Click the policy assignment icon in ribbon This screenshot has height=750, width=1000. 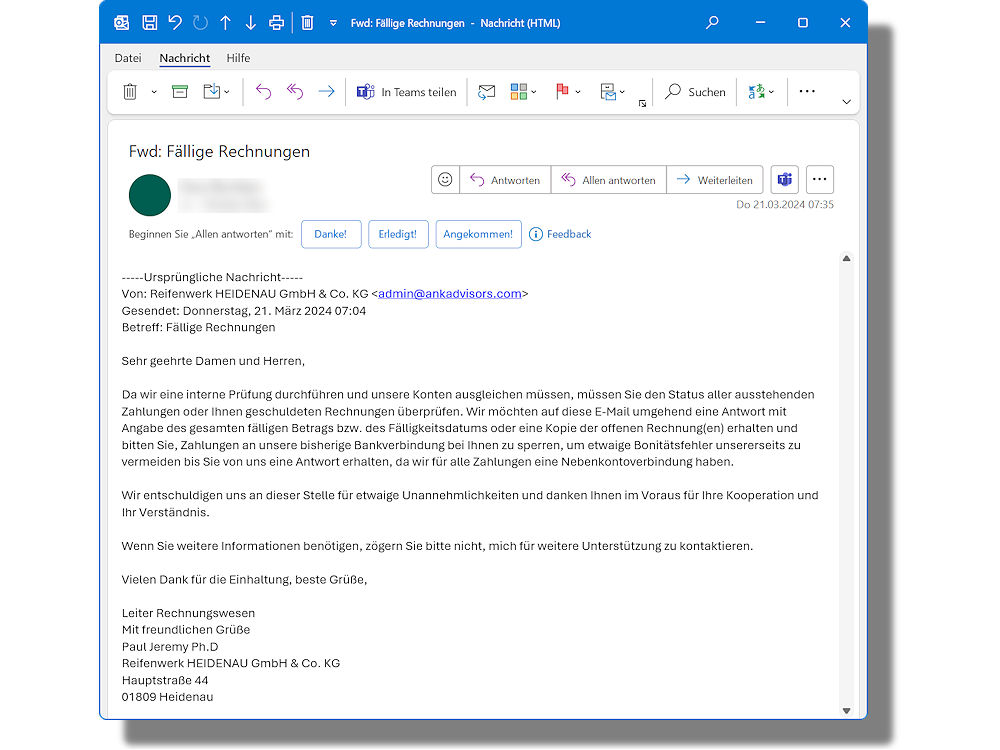608,92
